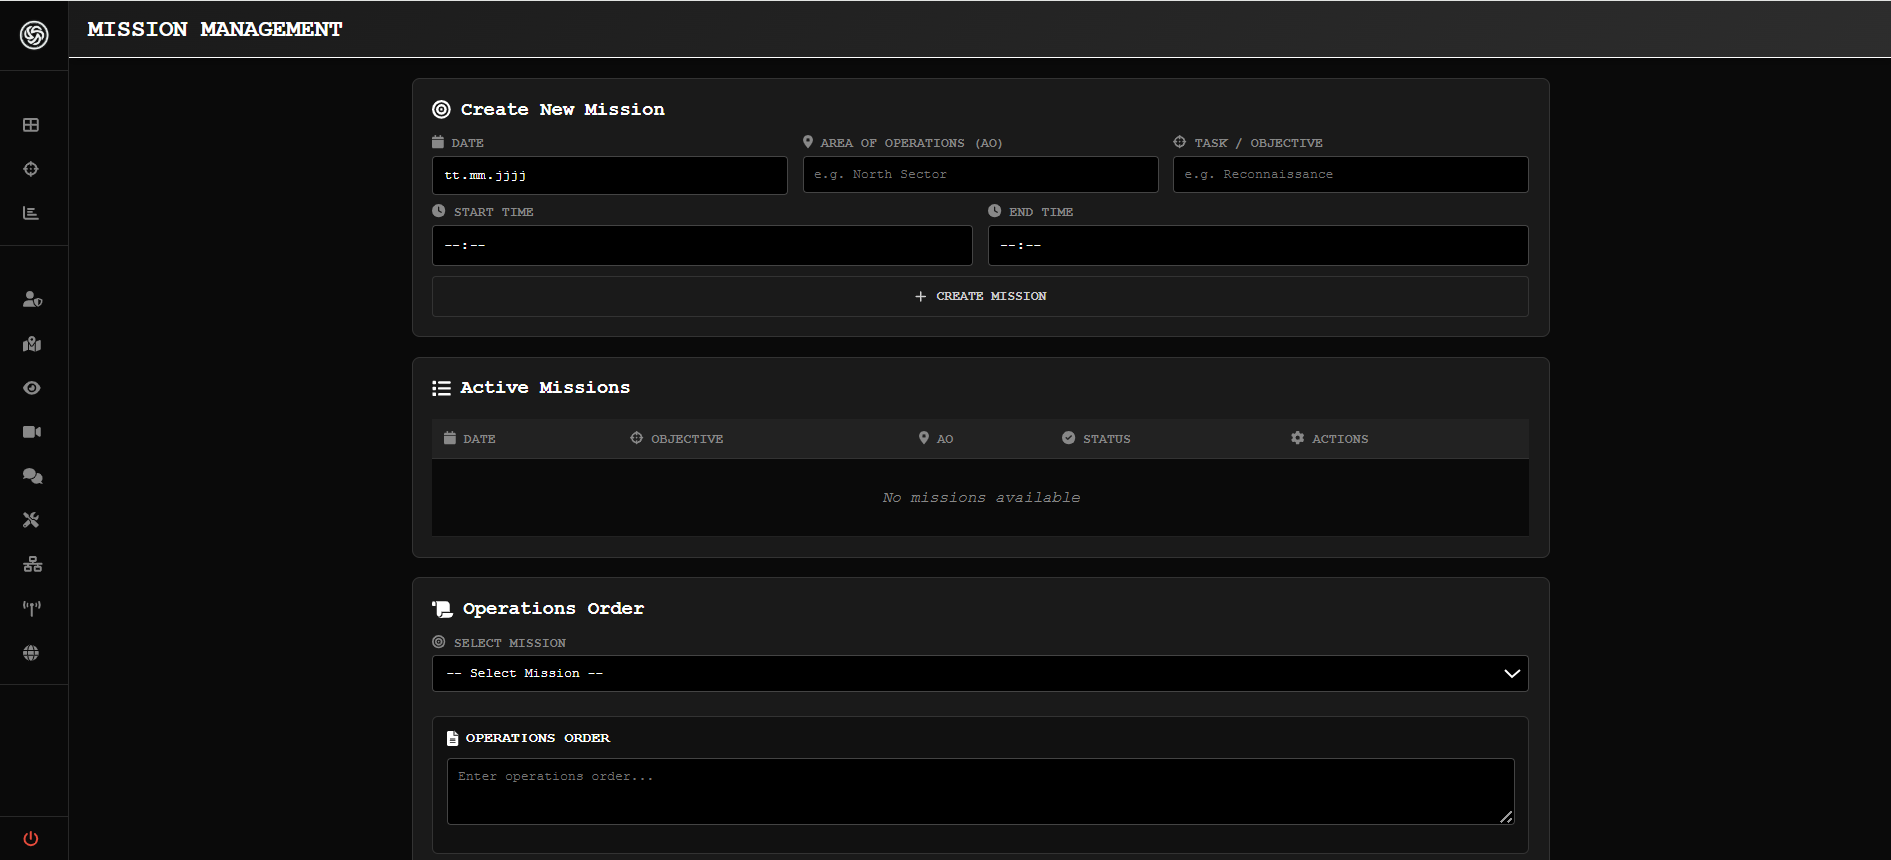Click the Area of Operations input field
This screenshot has height=860, width=1891.
coord(979,175)
